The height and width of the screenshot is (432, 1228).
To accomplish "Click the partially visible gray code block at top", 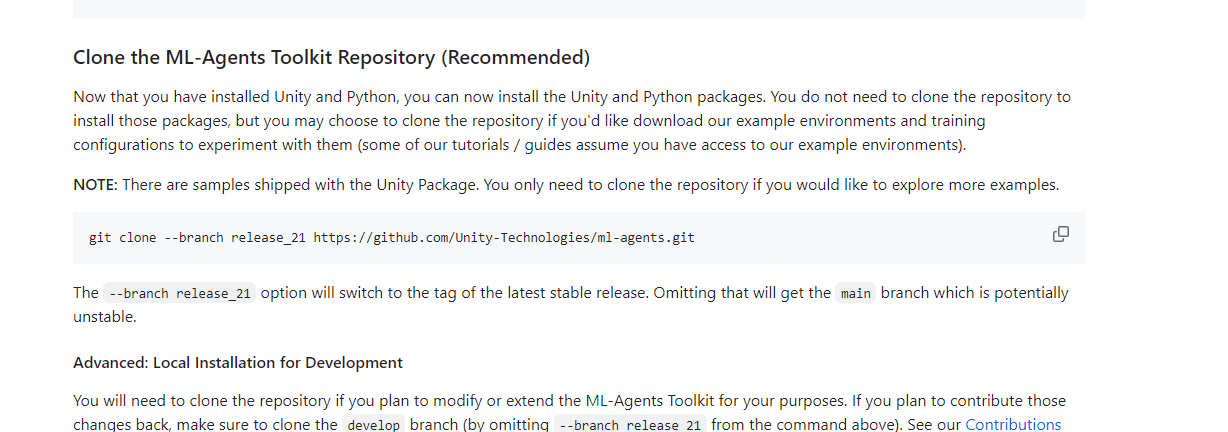I will [x=579, y=9].
